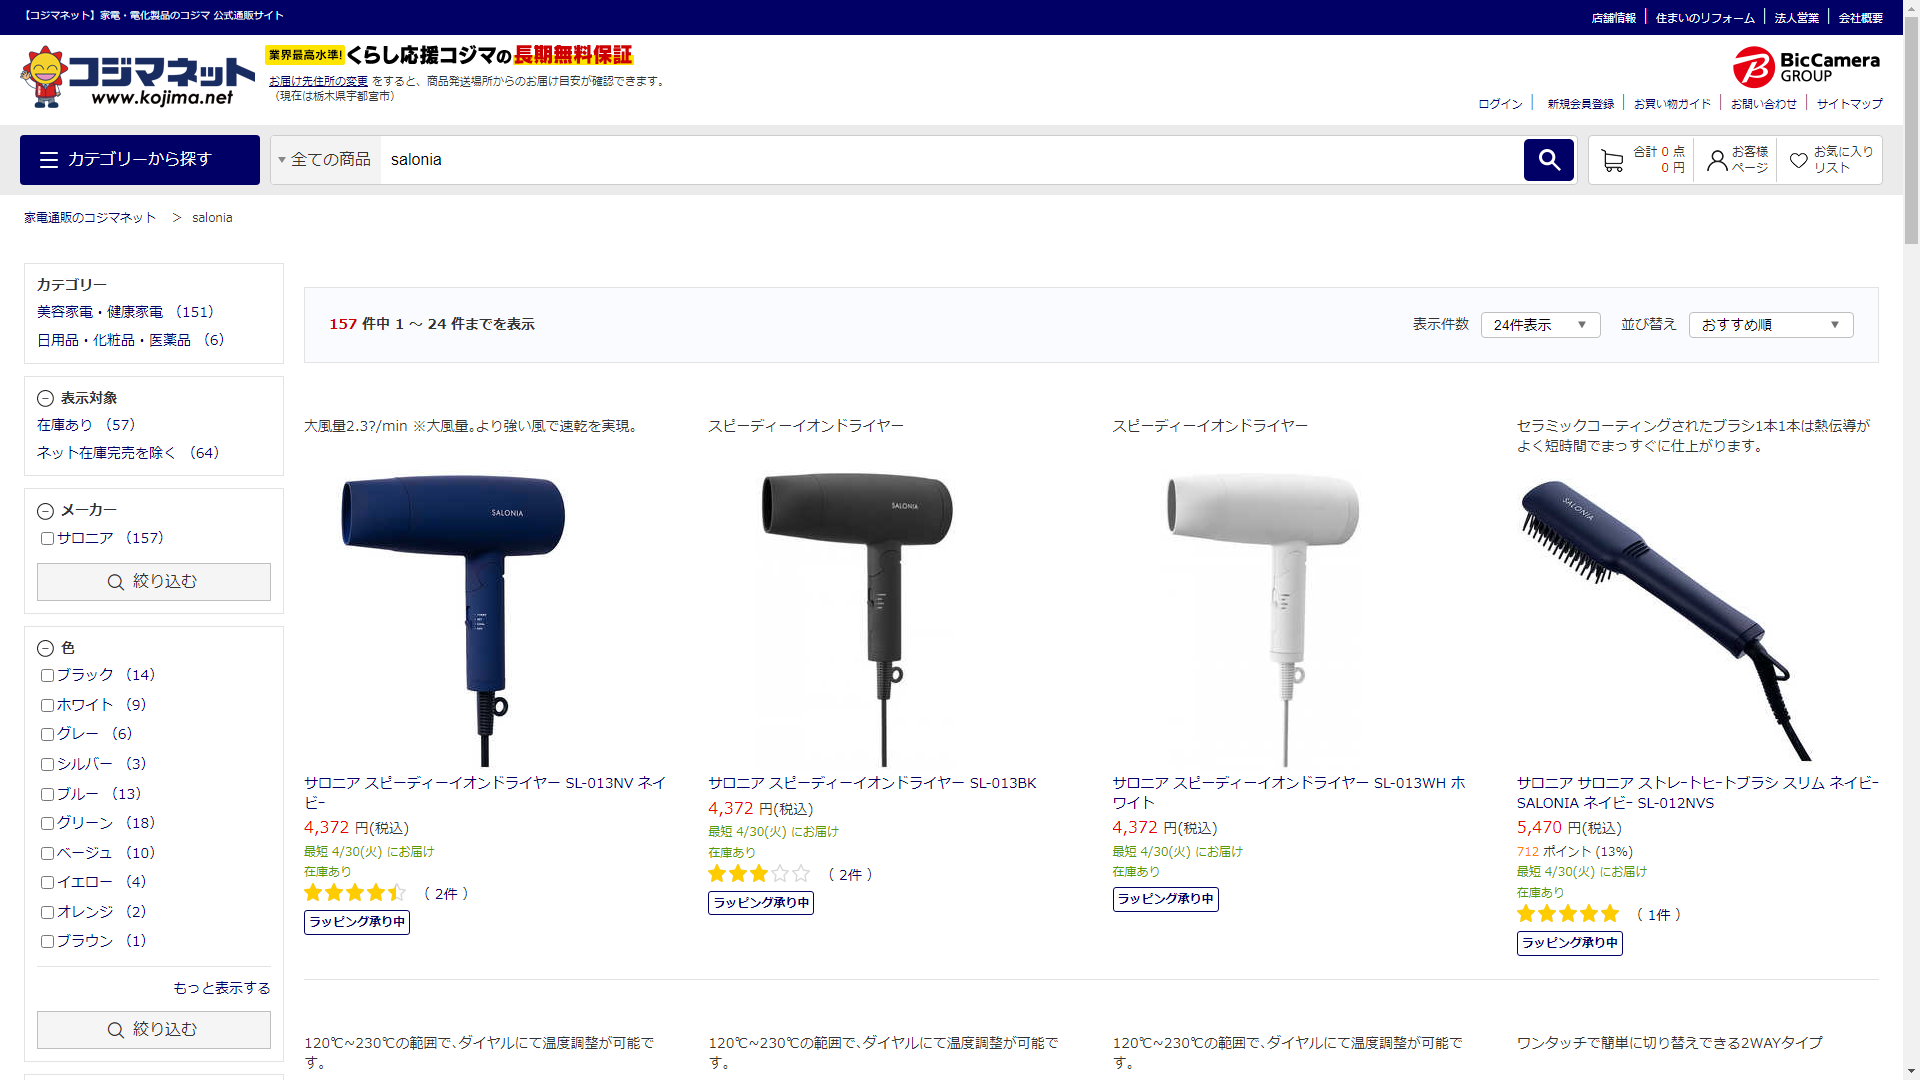The image size is (1920, 1080).
Task: Open 店舗情報 in the top bar
Action: [x=1613, y=18]
